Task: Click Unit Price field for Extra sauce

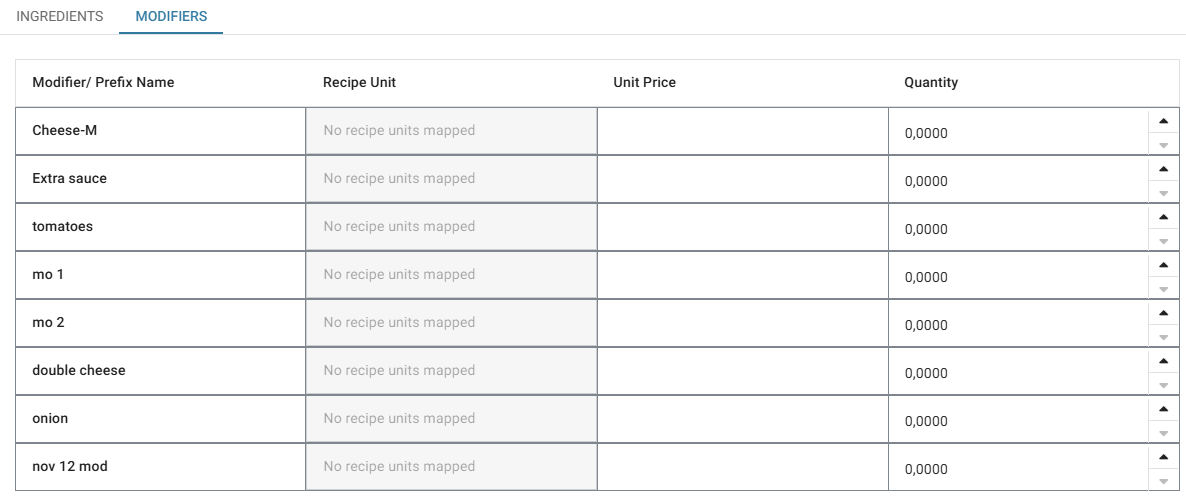Action: coord(742,179)
